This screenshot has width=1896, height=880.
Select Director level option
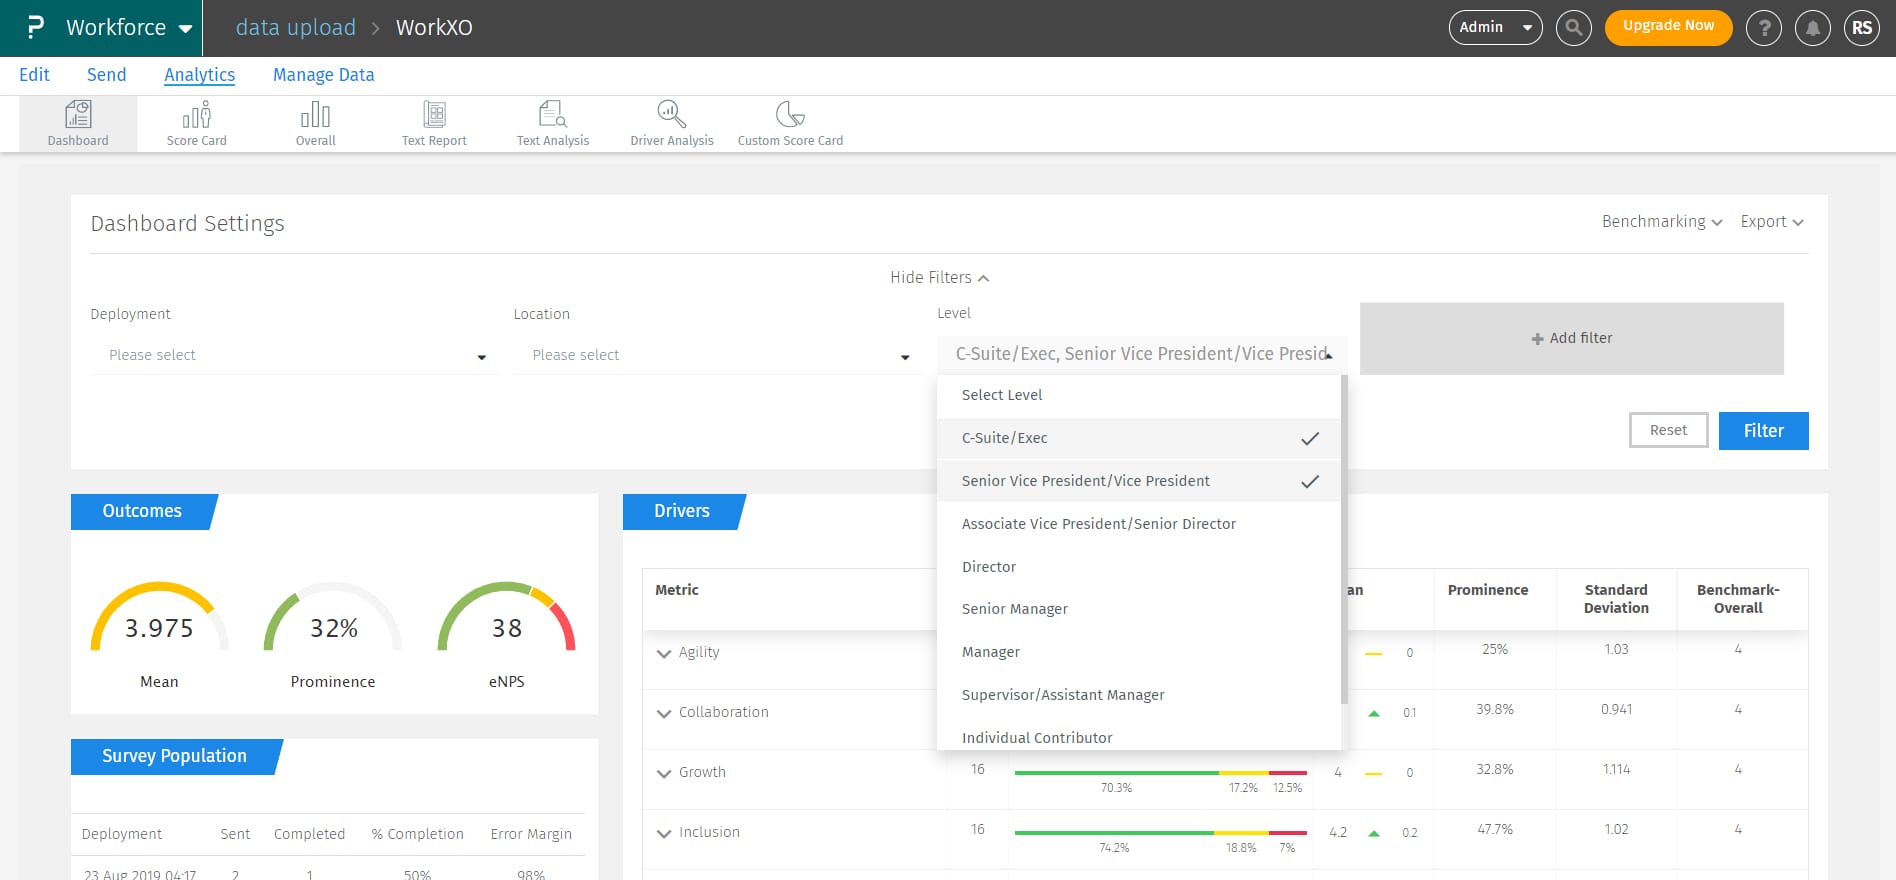[1138, 567]
